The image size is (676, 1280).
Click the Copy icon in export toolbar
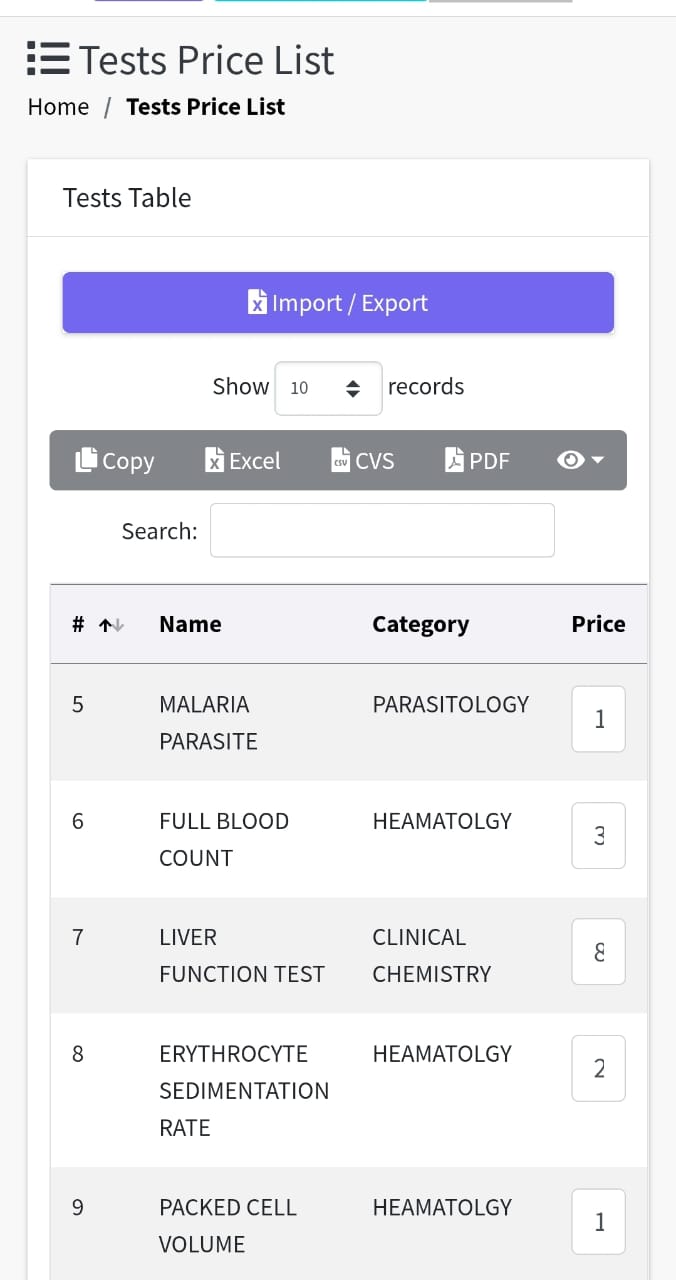86,460
